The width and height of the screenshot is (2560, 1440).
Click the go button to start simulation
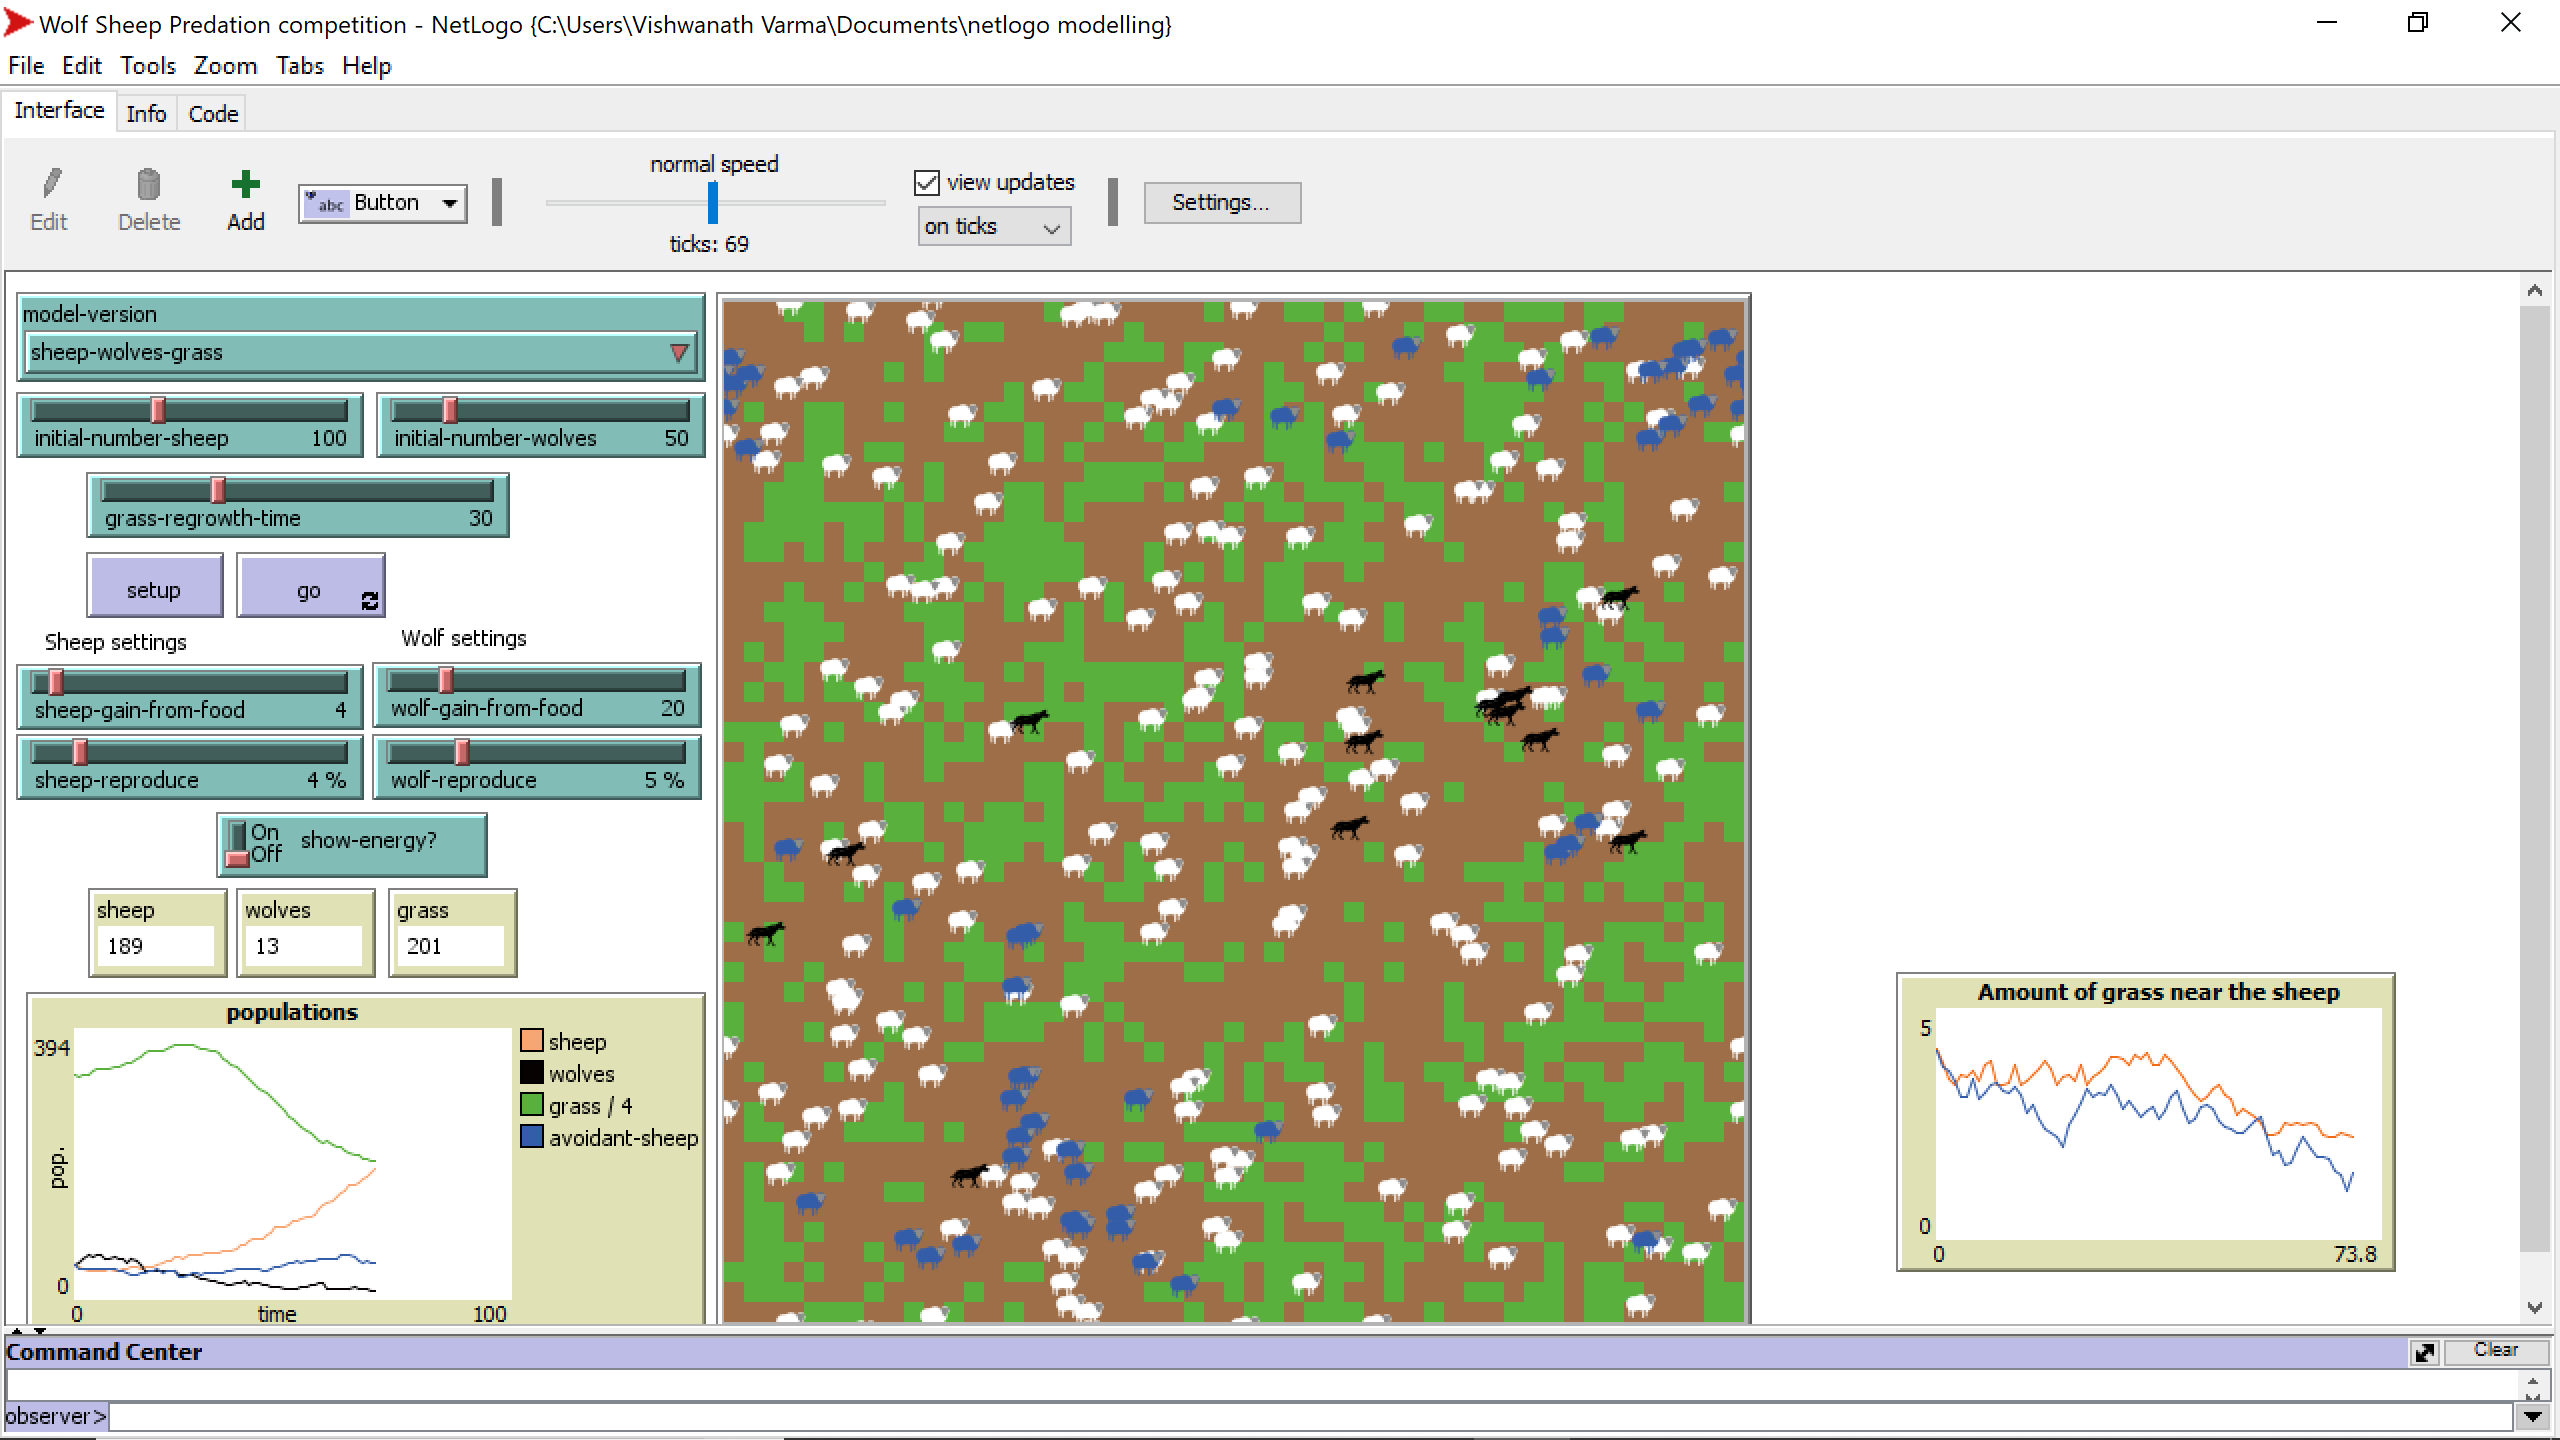click(x=309, y=589)
